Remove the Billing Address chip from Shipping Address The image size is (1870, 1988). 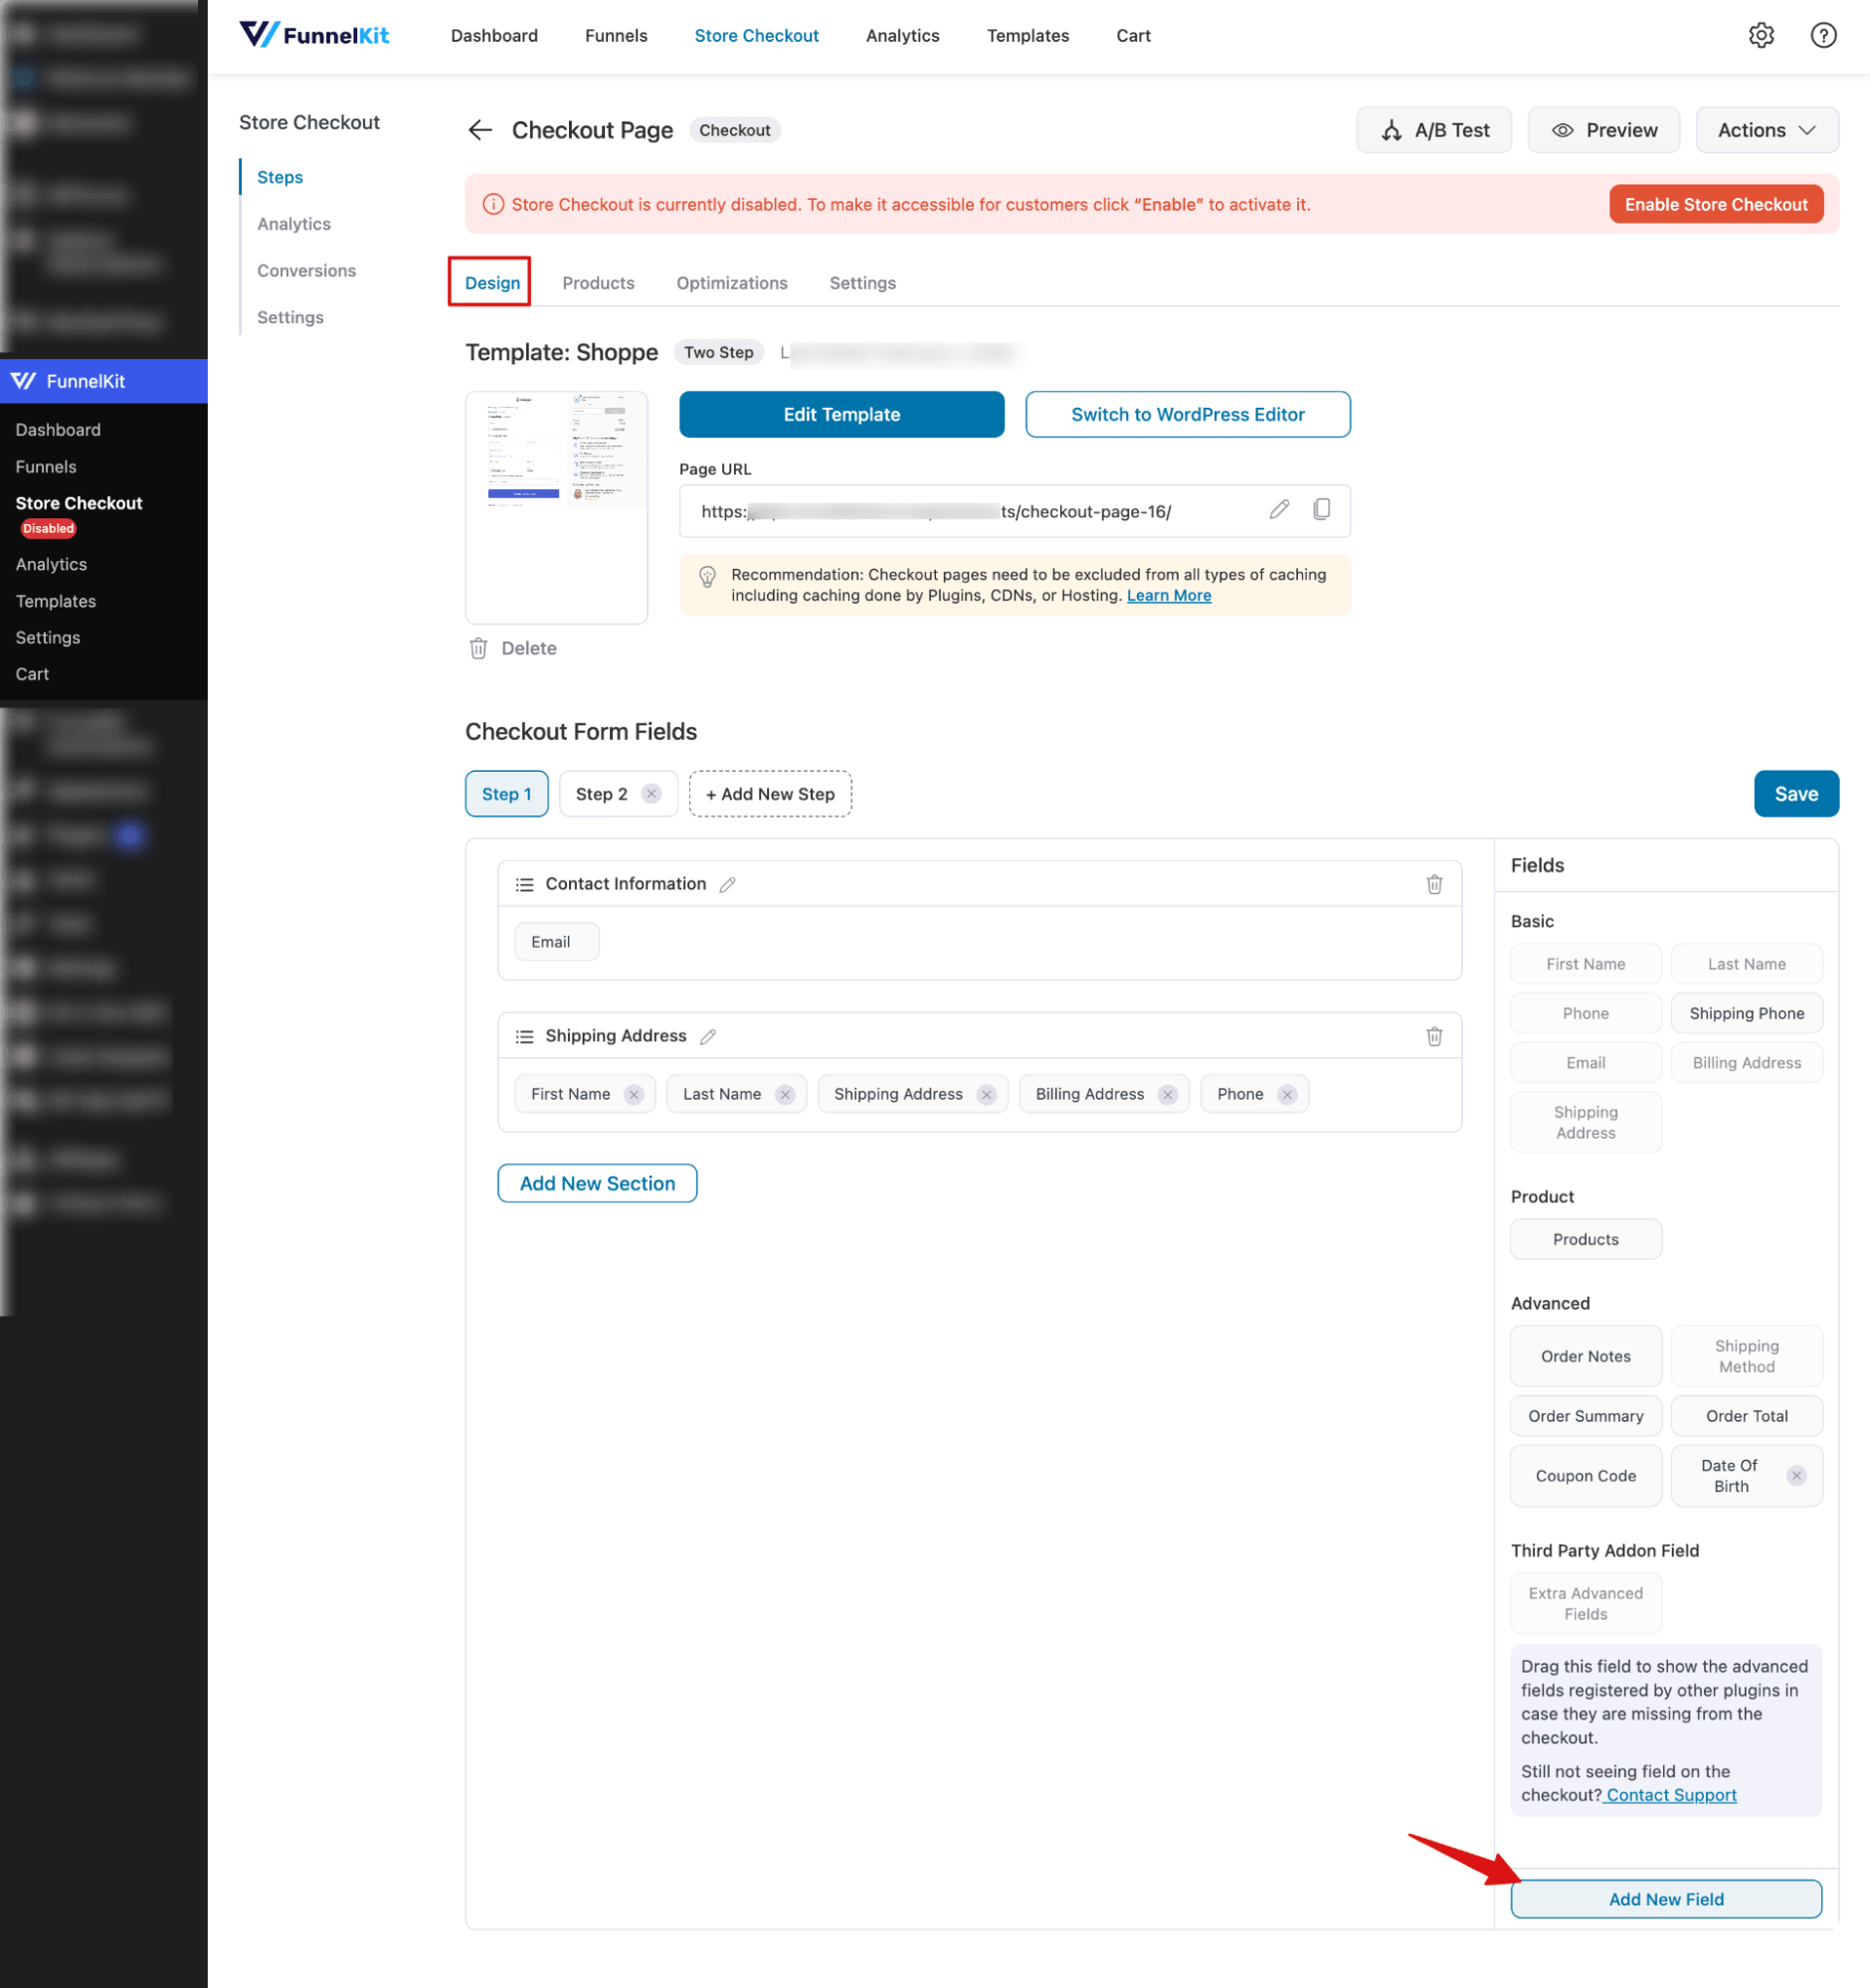[1169, 1094]
